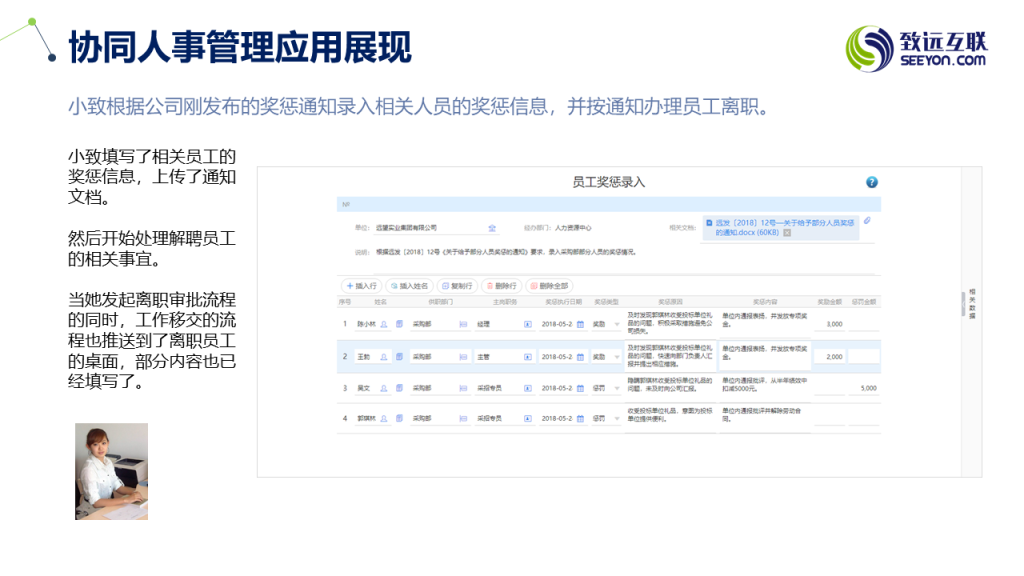Click the 插入行 button
Image resolution: width=1024 pixels, height=576 pixels.
(x=360, y=285)
